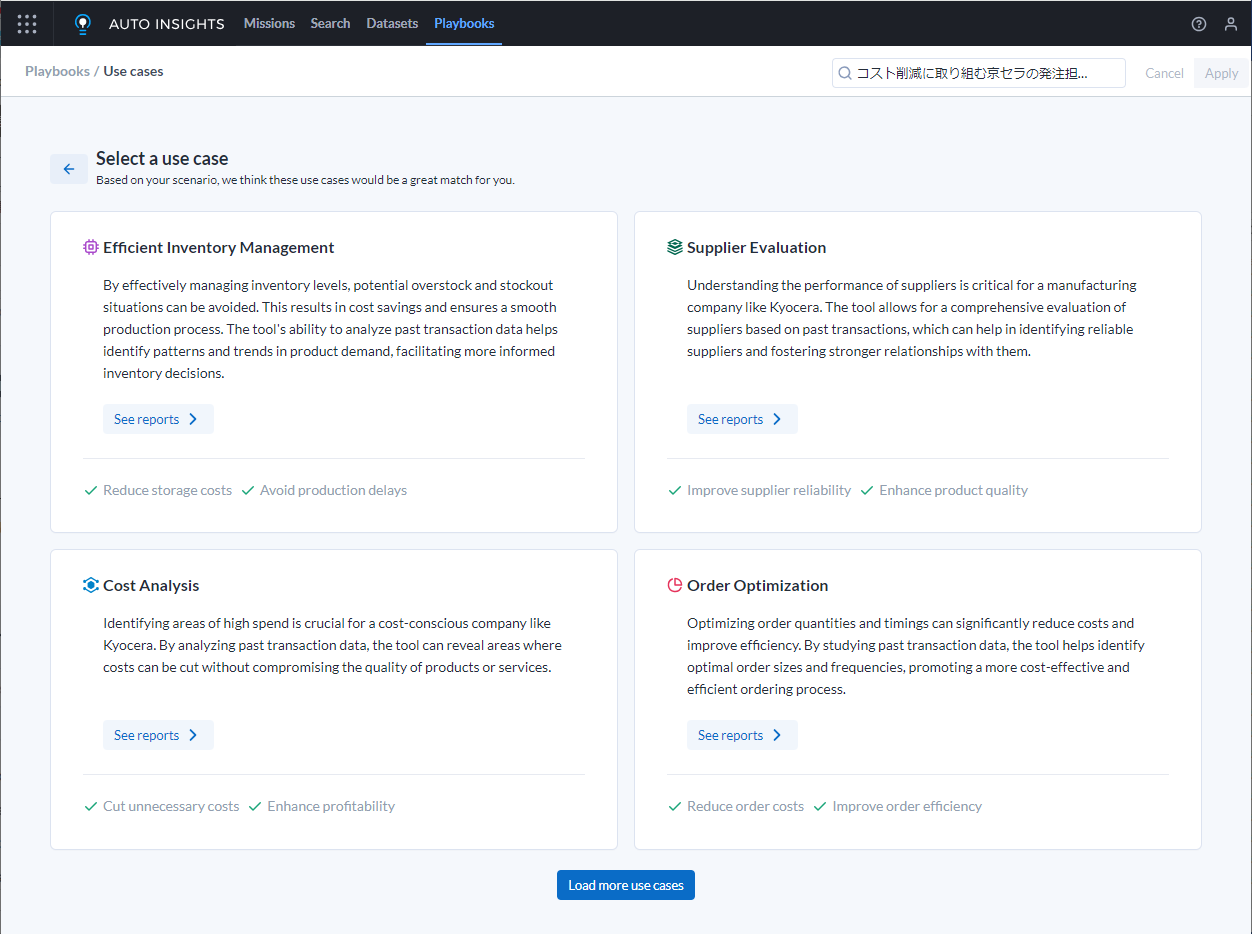Click the Efficient Inventory Management chip icon
The image size is (1252, 934).
91,247
